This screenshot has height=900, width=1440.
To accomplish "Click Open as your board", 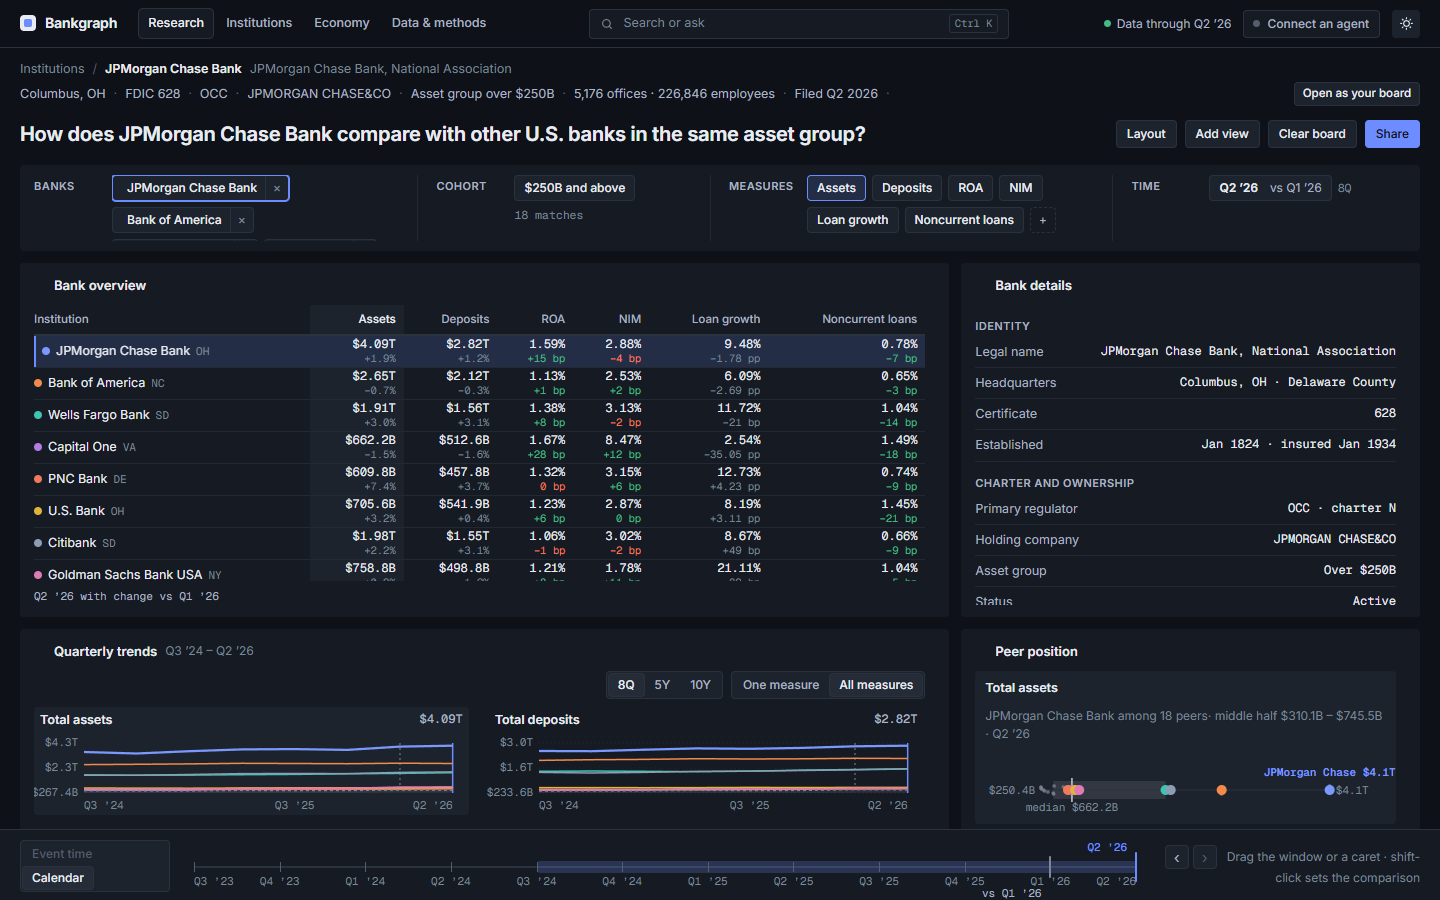I will point(1356,94).
